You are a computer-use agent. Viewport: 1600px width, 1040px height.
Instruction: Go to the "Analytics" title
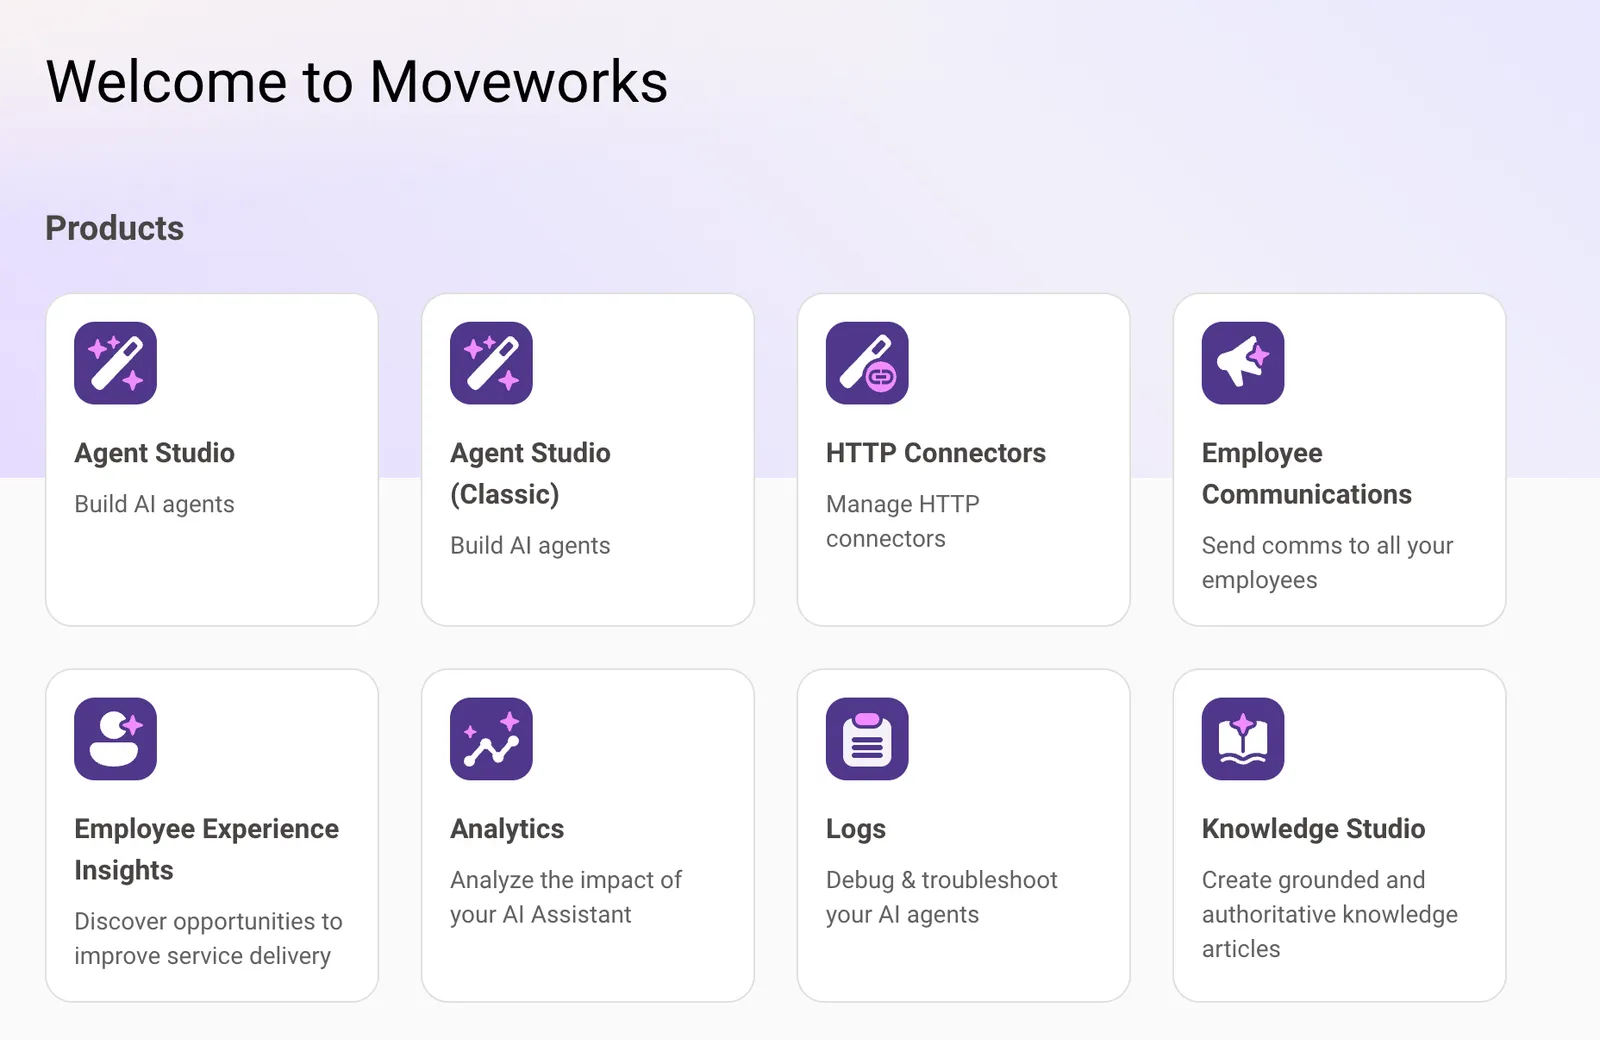point(507,829)
